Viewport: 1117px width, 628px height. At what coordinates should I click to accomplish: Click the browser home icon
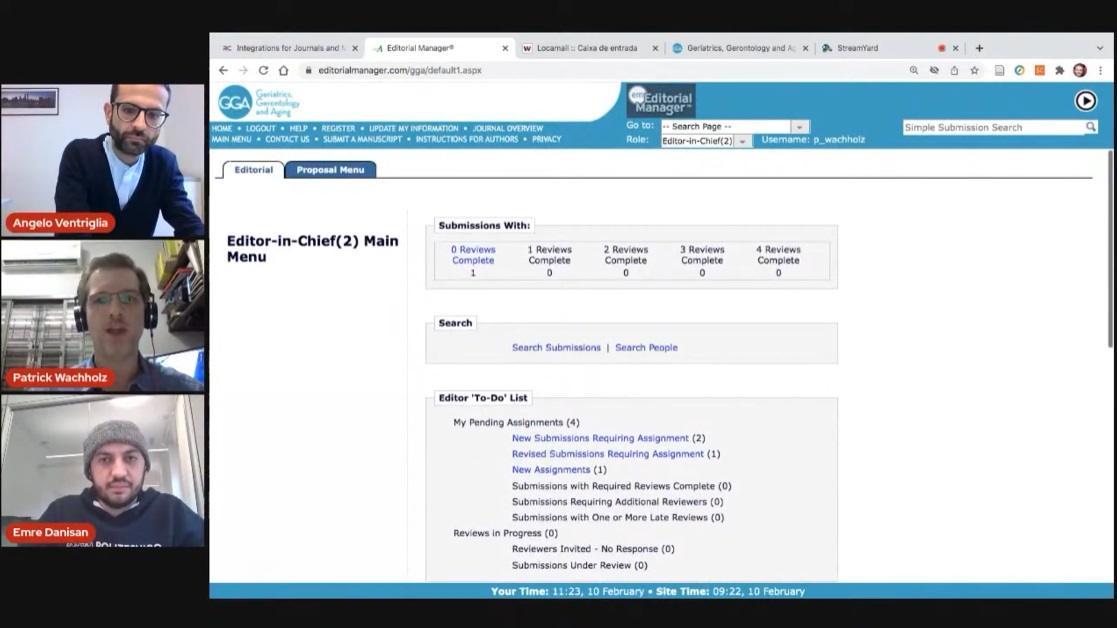pos(284,71)
